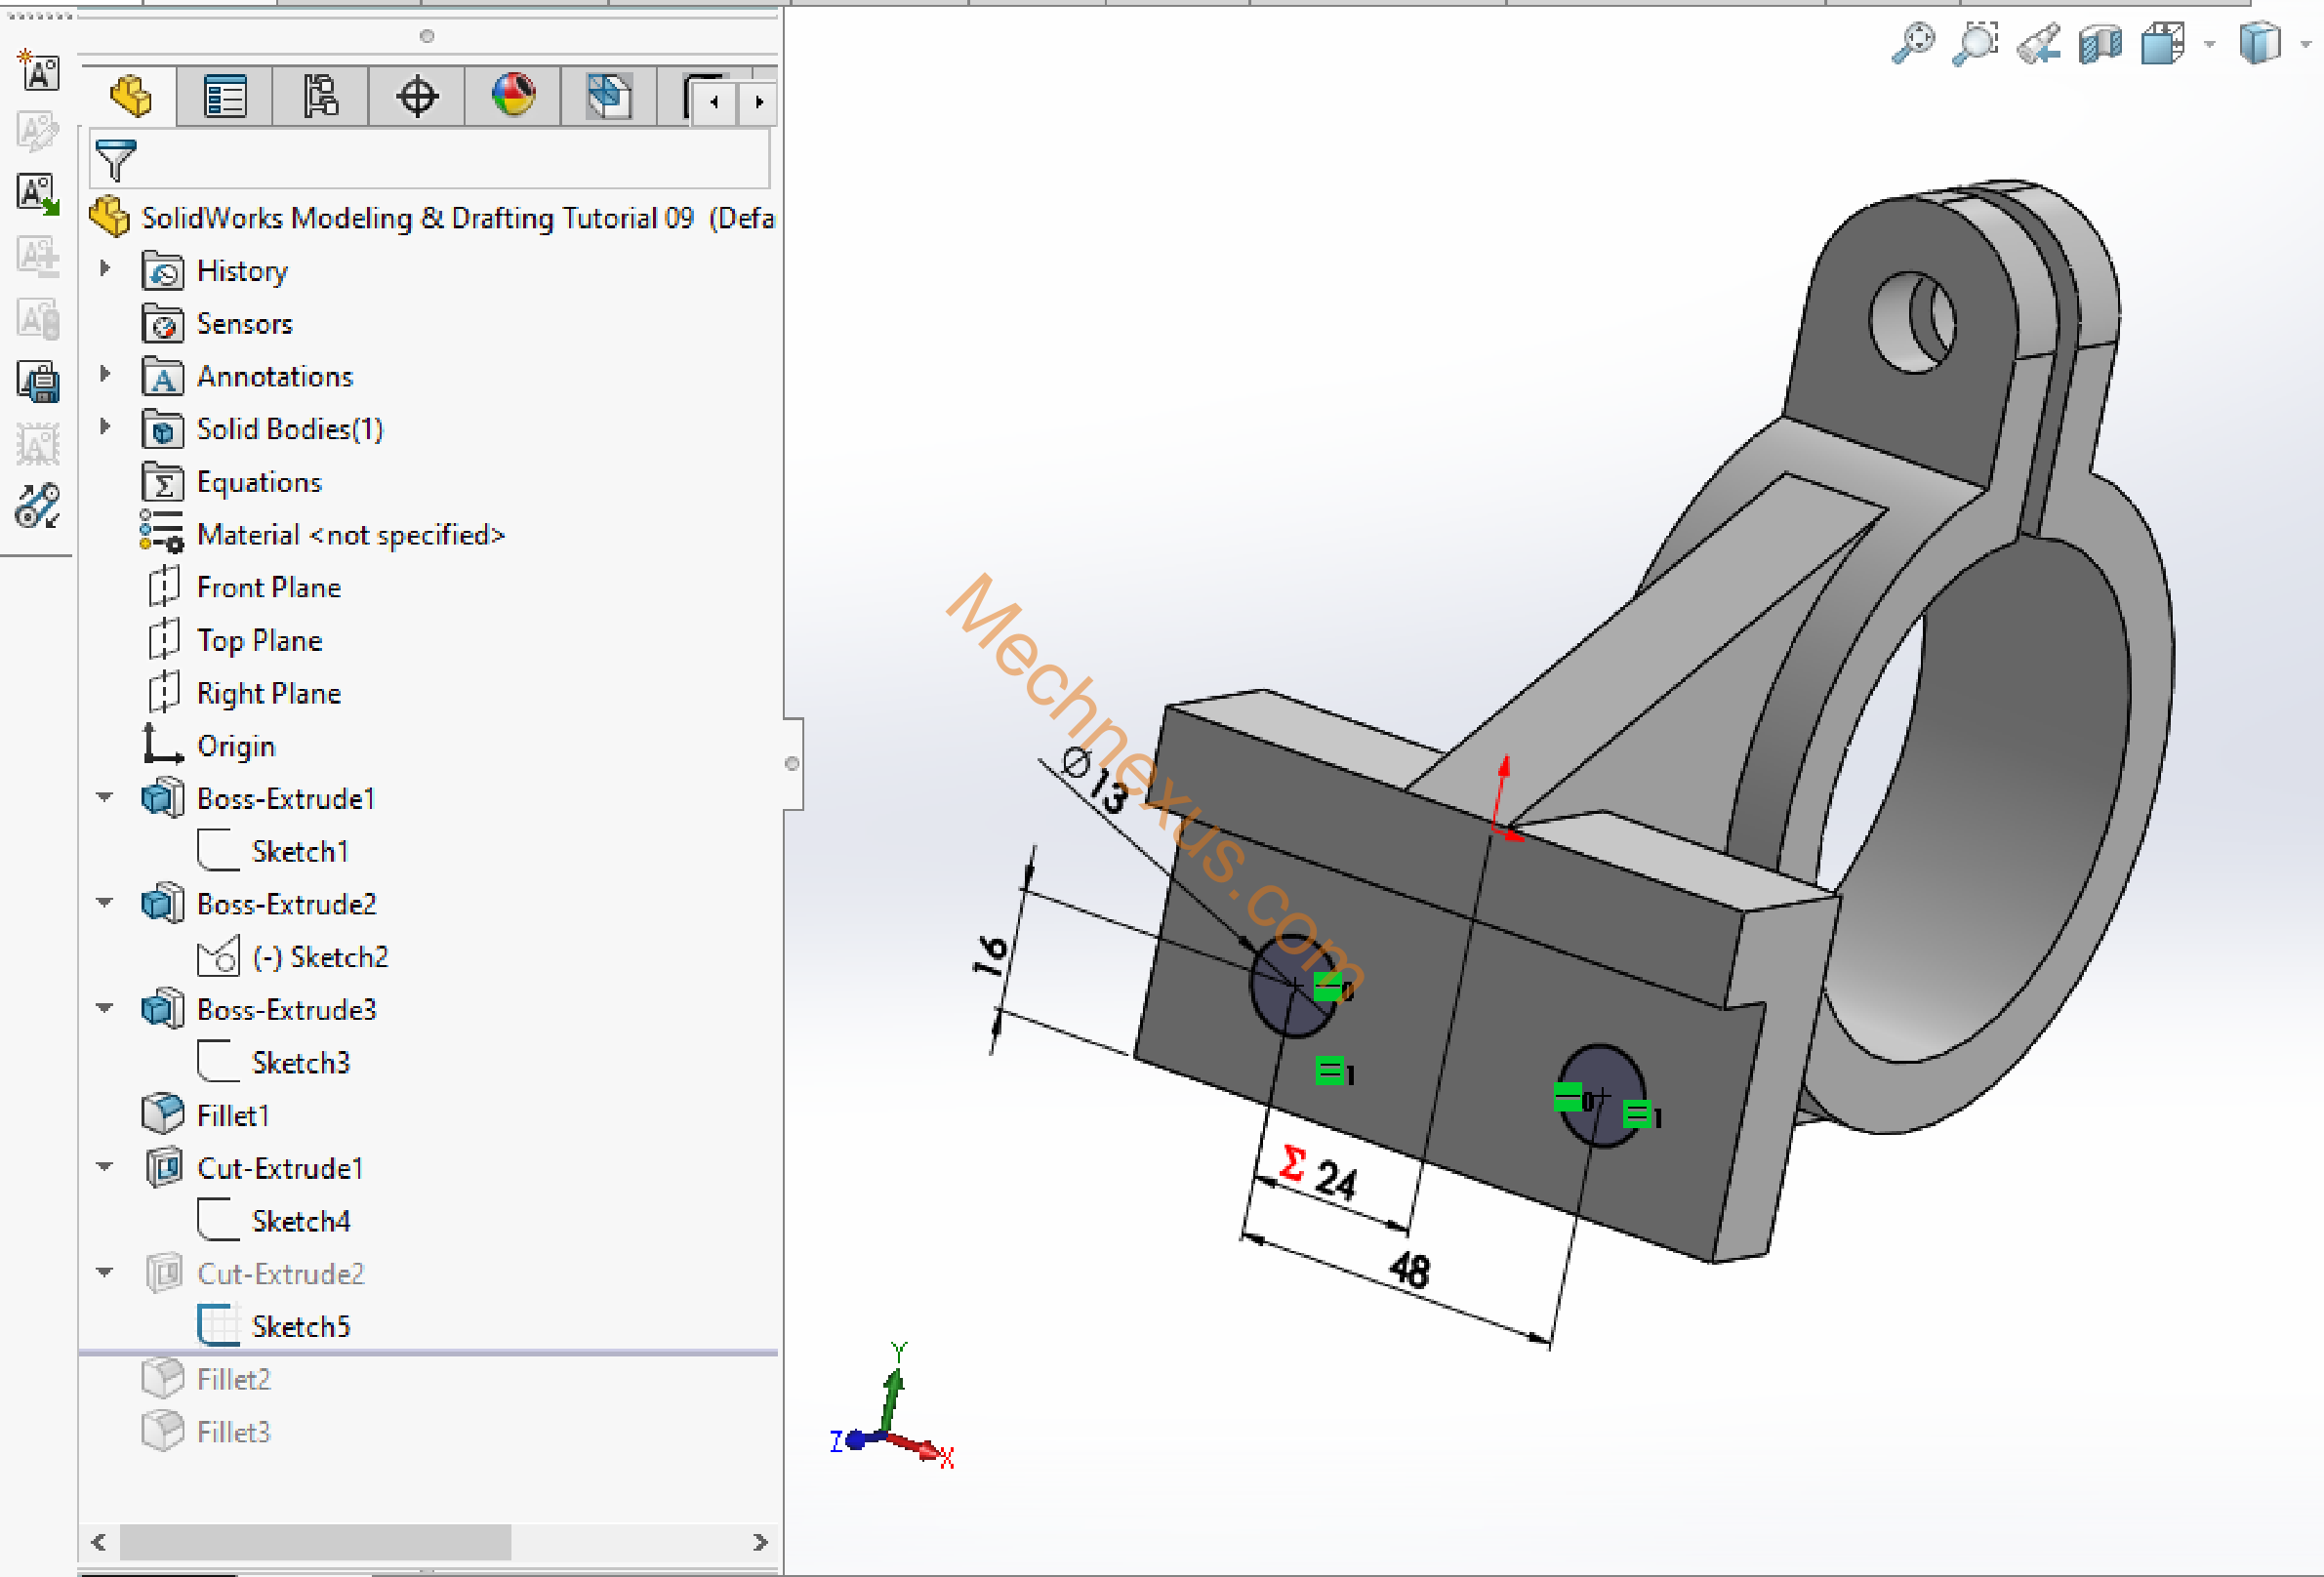Select the Fillet1 feature
This screenshot has width=2324, height=1577.
click(x=232, y=1115)
